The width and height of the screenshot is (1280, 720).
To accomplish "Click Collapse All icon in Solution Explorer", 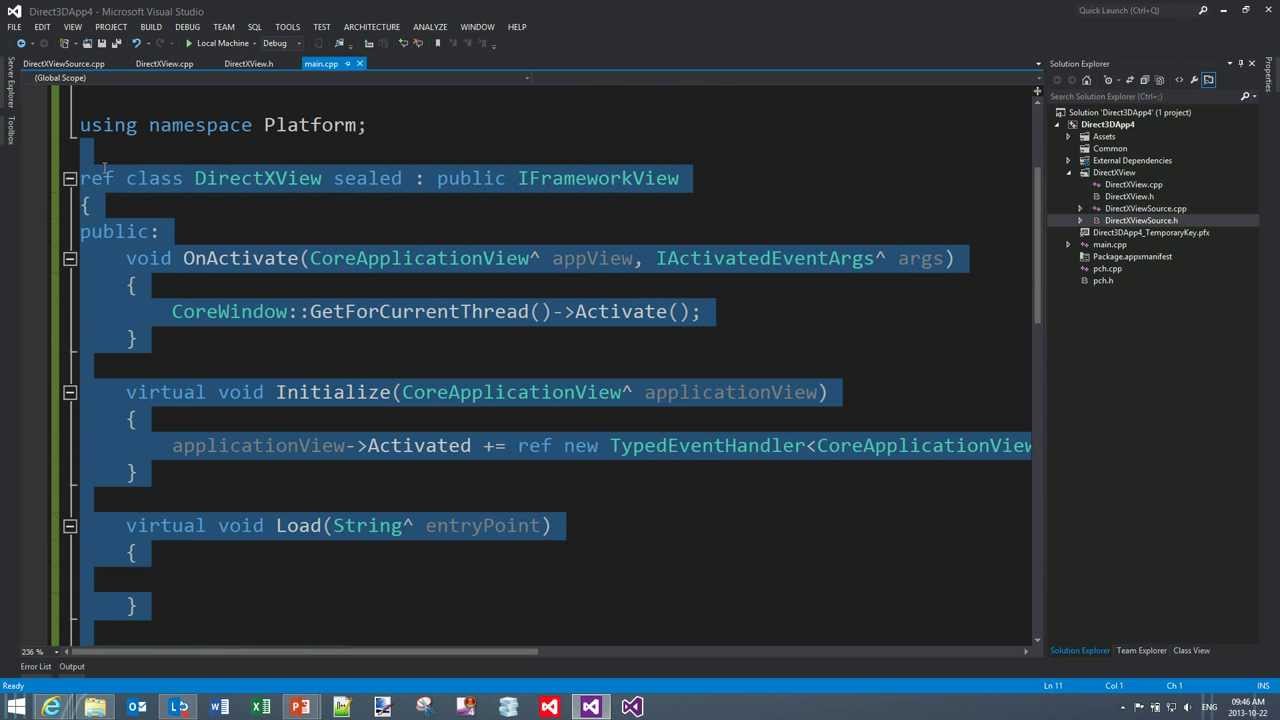I will click(1144, 80).
